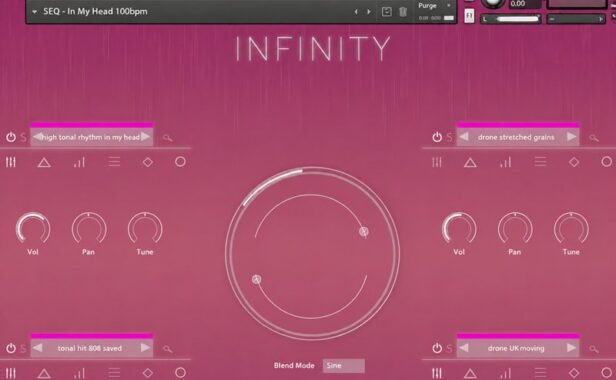The width and height of the screenshot is (616, 380).
Task: Solo the drone stretched grains layer
Action: (449, 137)
